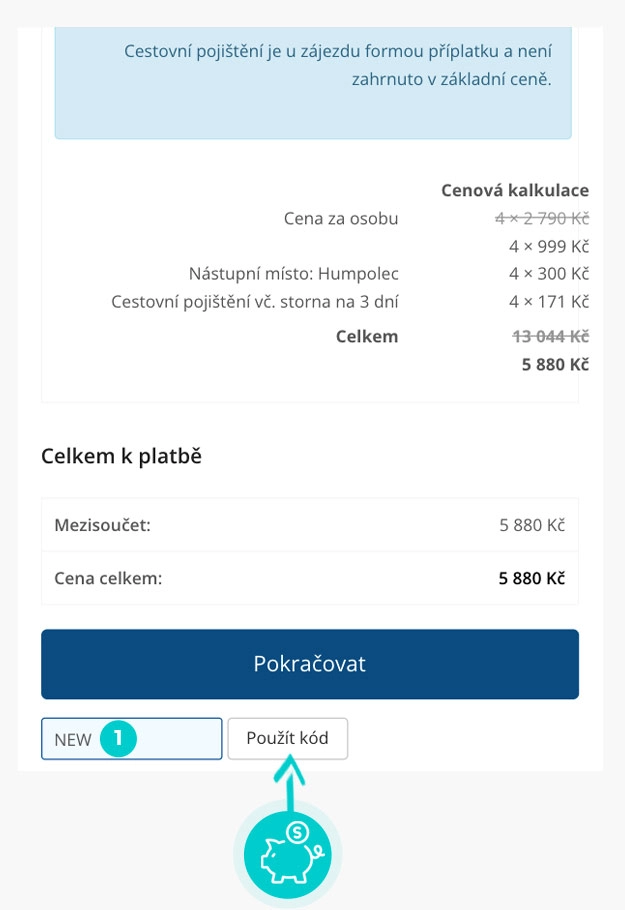Image resolution: width=625 pixels, height=910 pixels.
Task: Click the crossed-out 4 × 2 790 Kč price
Action: [541, 218]
